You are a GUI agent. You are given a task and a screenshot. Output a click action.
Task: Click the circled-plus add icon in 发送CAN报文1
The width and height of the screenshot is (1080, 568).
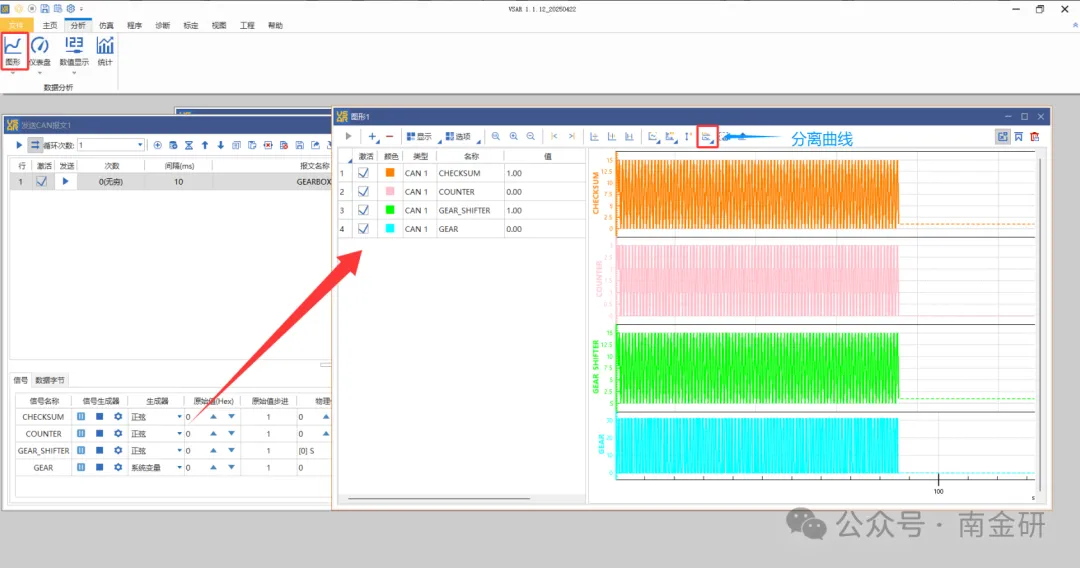158,145
